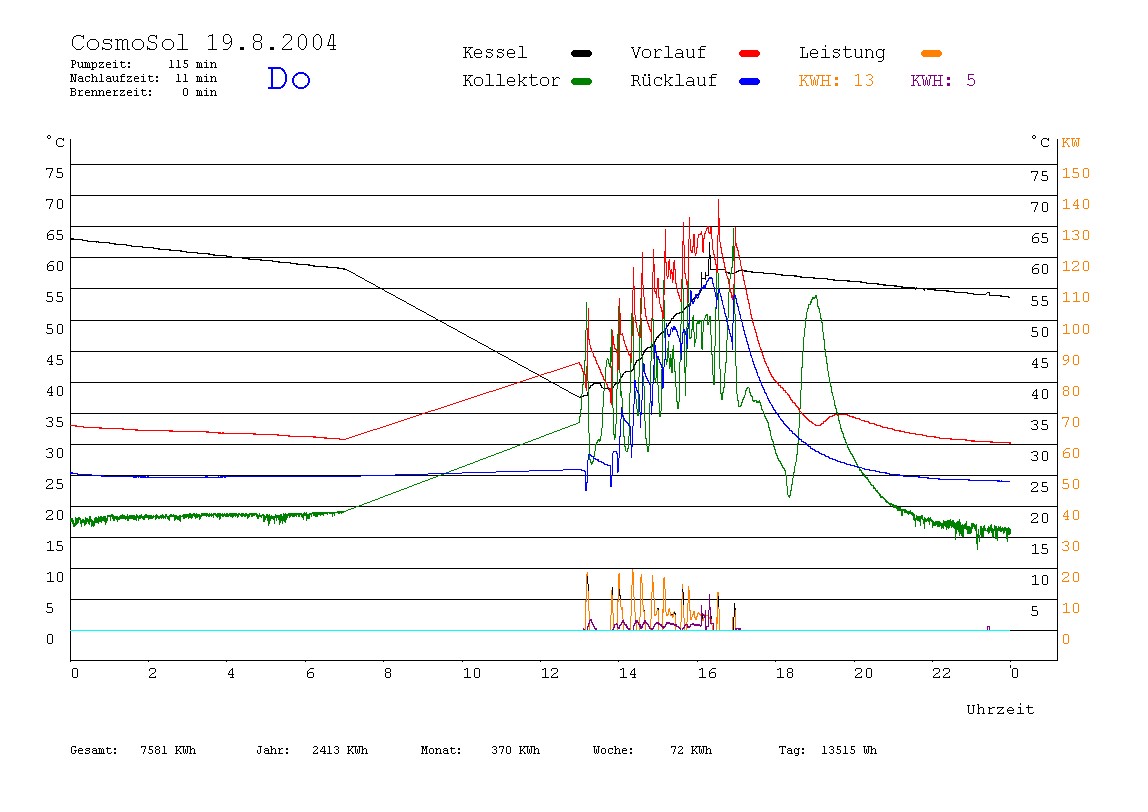Click the Gesamt: 7581 KWh total
The image size is (1148, 812).
(x=133, y=750)
